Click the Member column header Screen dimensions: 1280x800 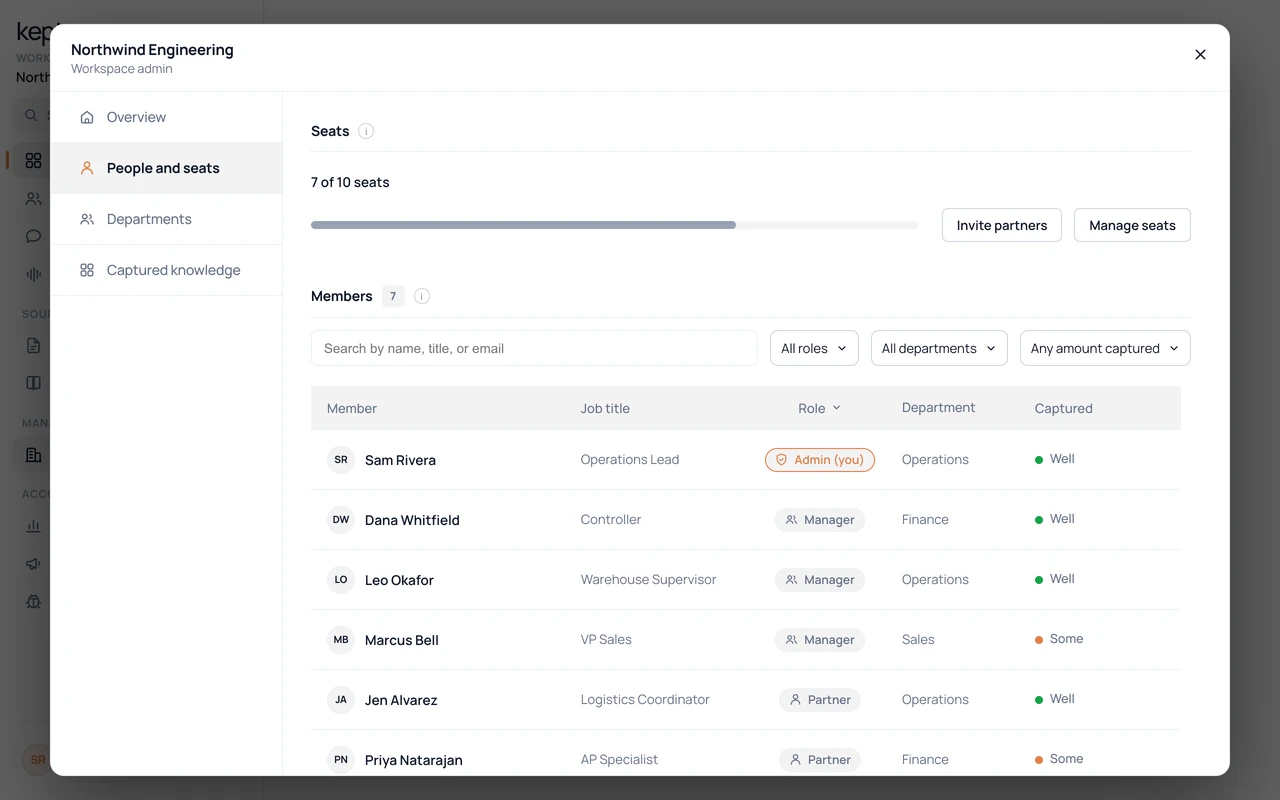(x=352, y=408)
